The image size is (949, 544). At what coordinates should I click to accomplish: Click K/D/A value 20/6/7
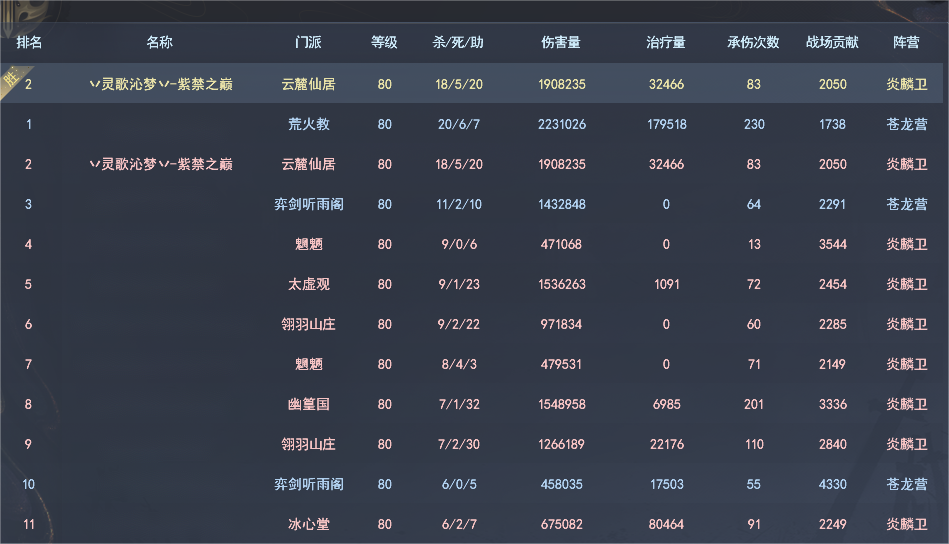point(459,124)
